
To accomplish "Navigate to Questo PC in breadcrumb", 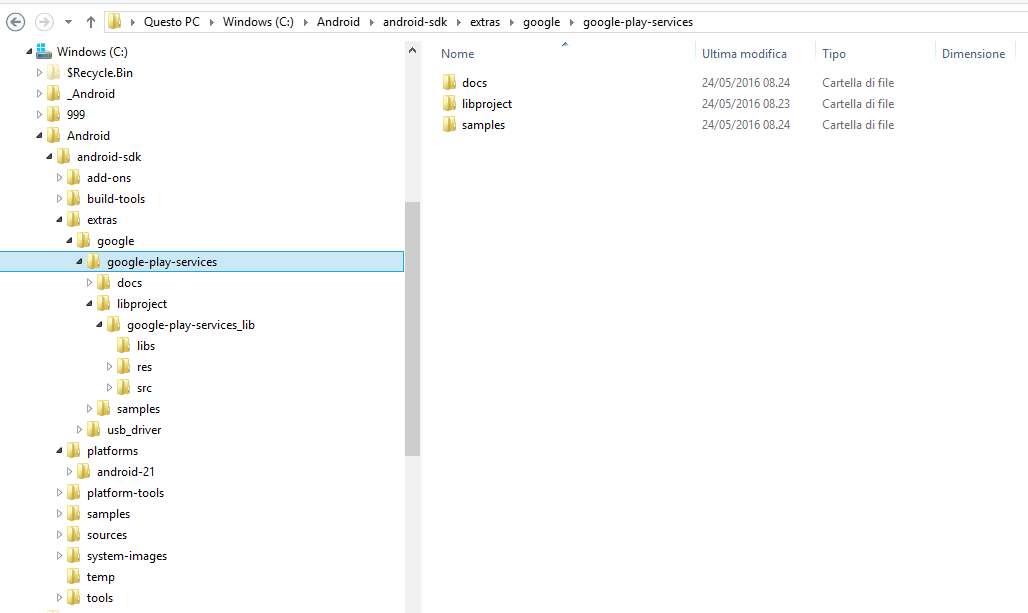I will 172,22.
